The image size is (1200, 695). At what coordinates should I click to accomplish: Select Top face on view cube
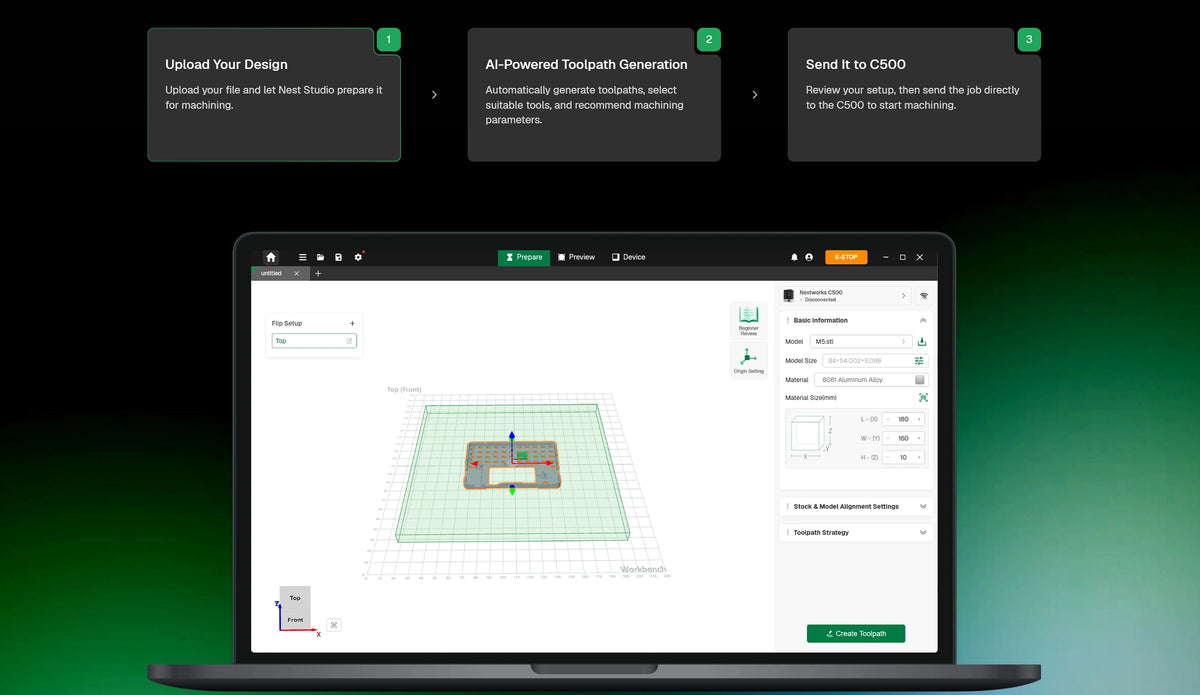pos(295,598)
